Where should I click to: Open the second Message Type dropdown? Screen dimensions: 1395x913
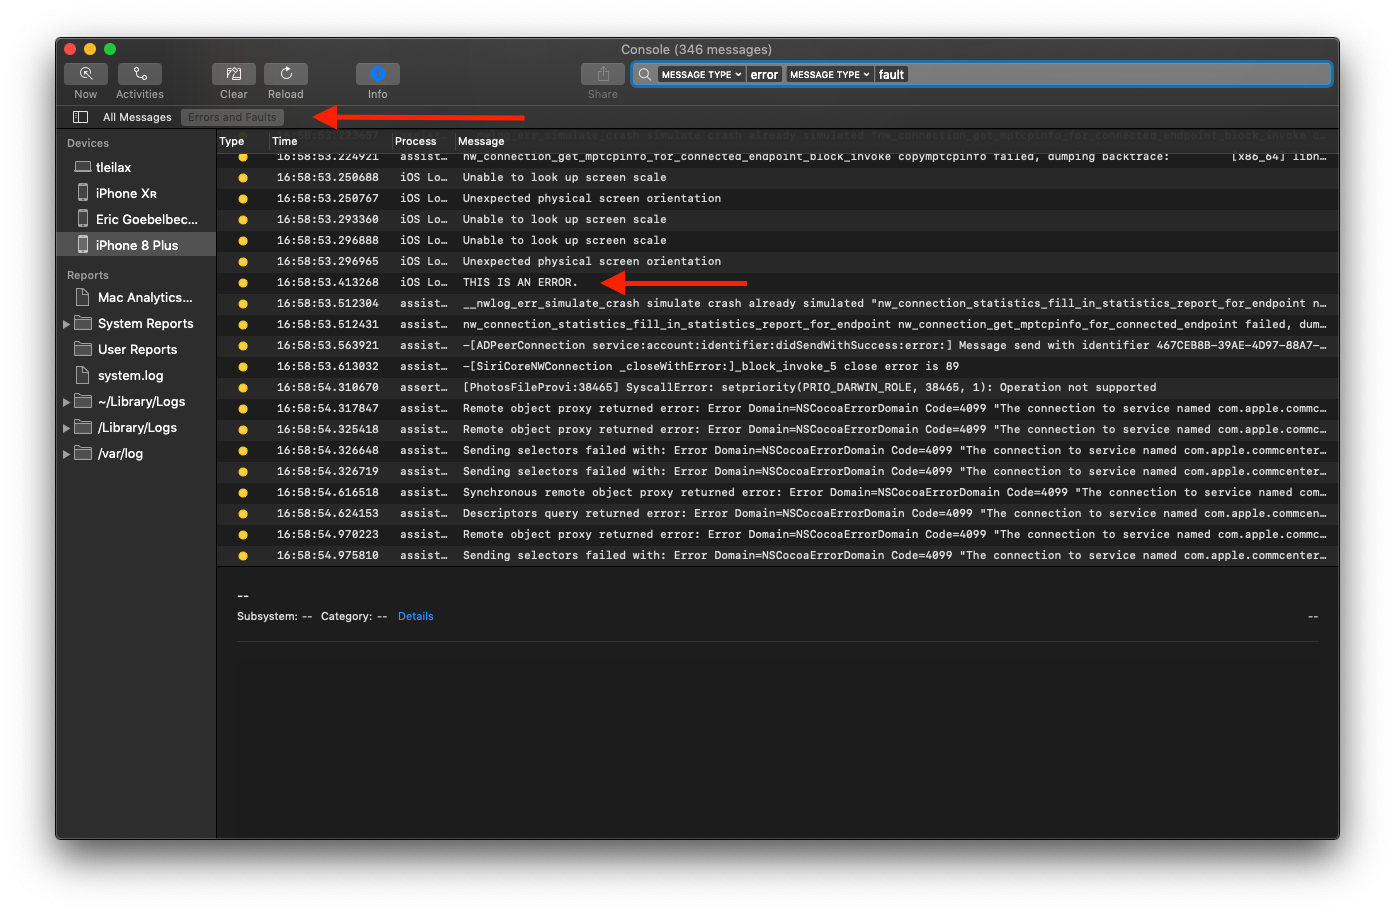(x=829, y=75)
